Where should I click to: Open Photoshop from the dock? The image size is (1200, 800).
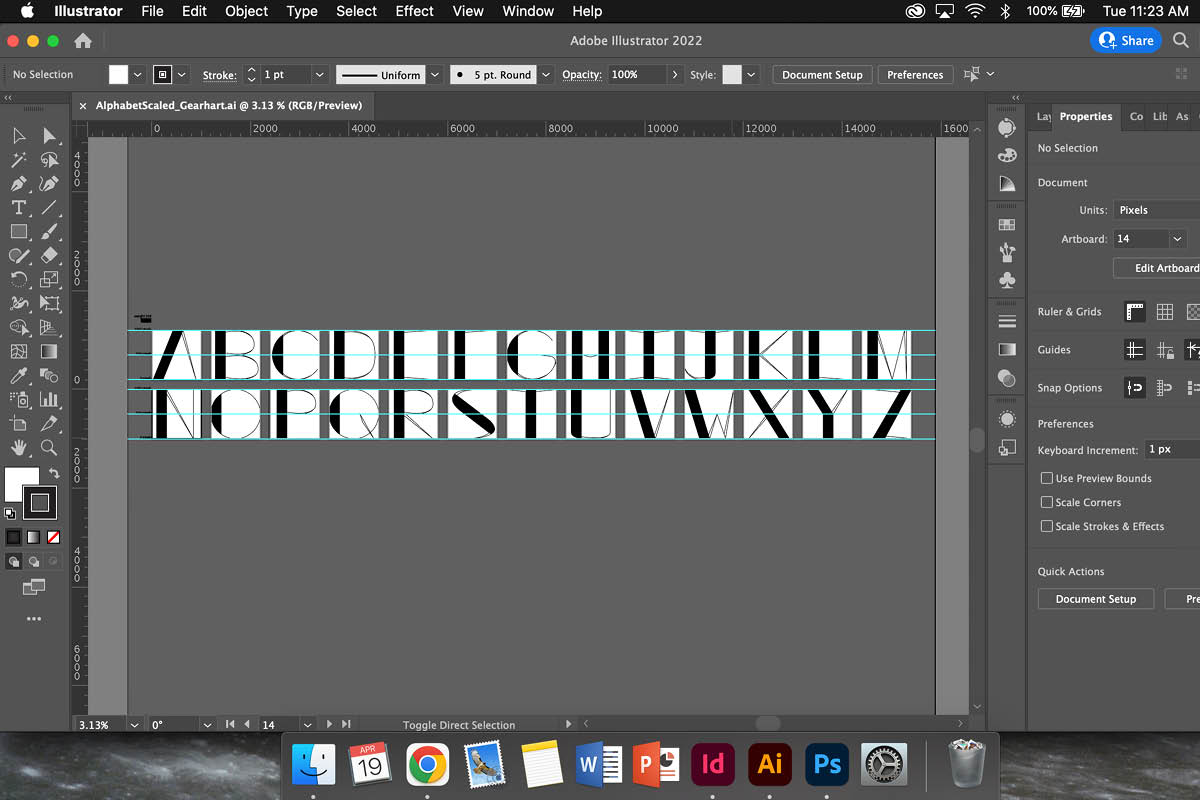827,765
